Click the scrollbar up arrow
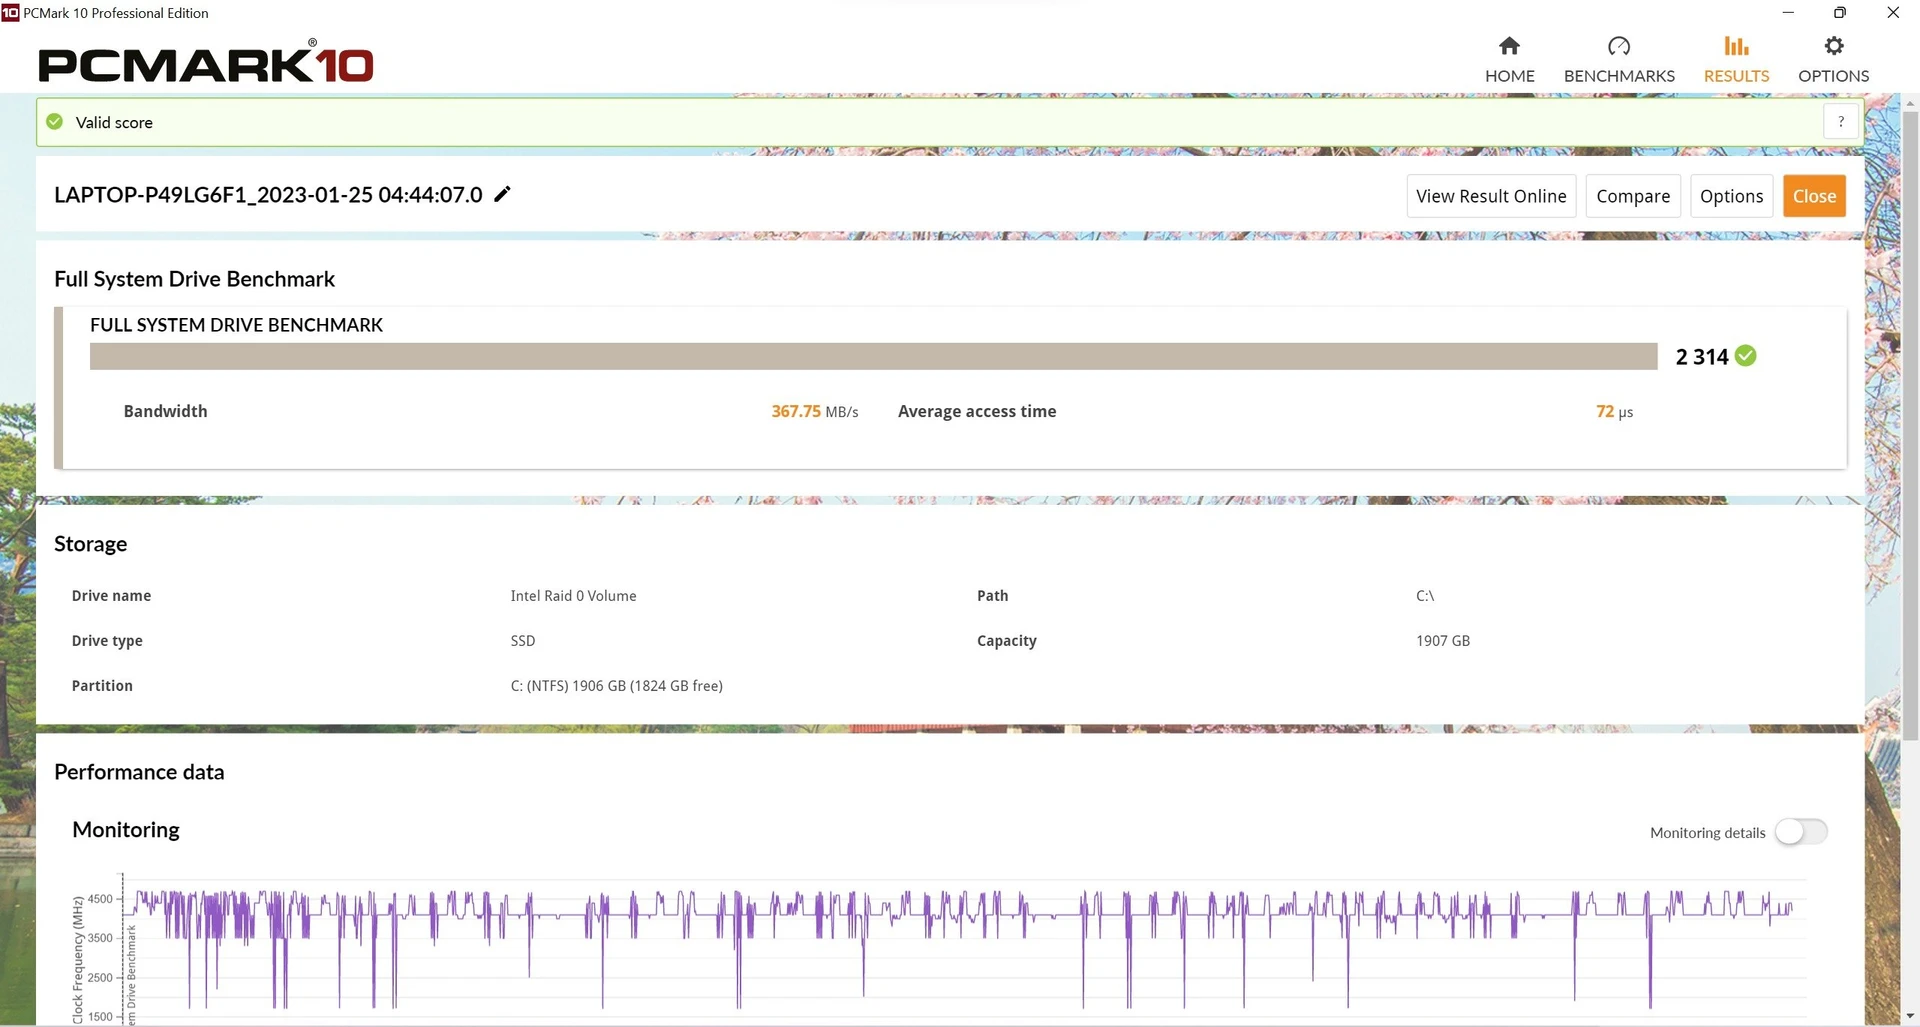The height and width of the screenshot is (1027, 1920). point(1910,103)
